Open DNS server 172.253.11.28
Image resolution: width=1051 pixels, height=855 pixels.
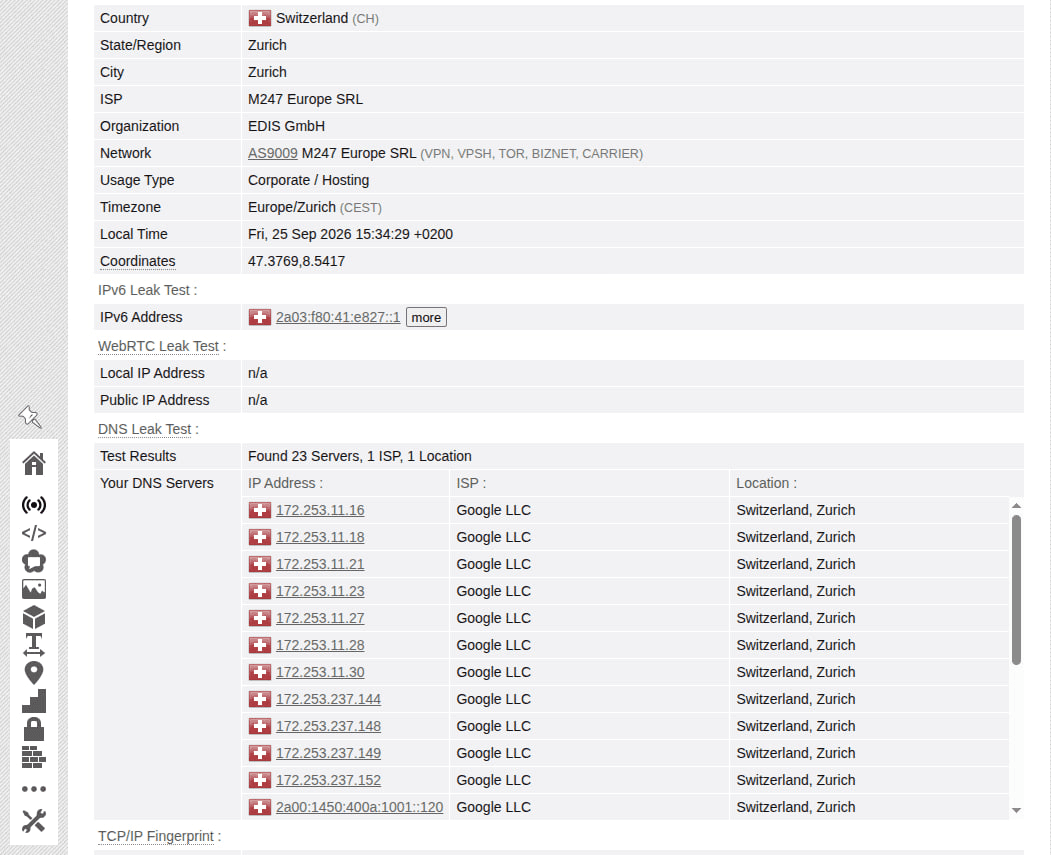pos(320,645)
